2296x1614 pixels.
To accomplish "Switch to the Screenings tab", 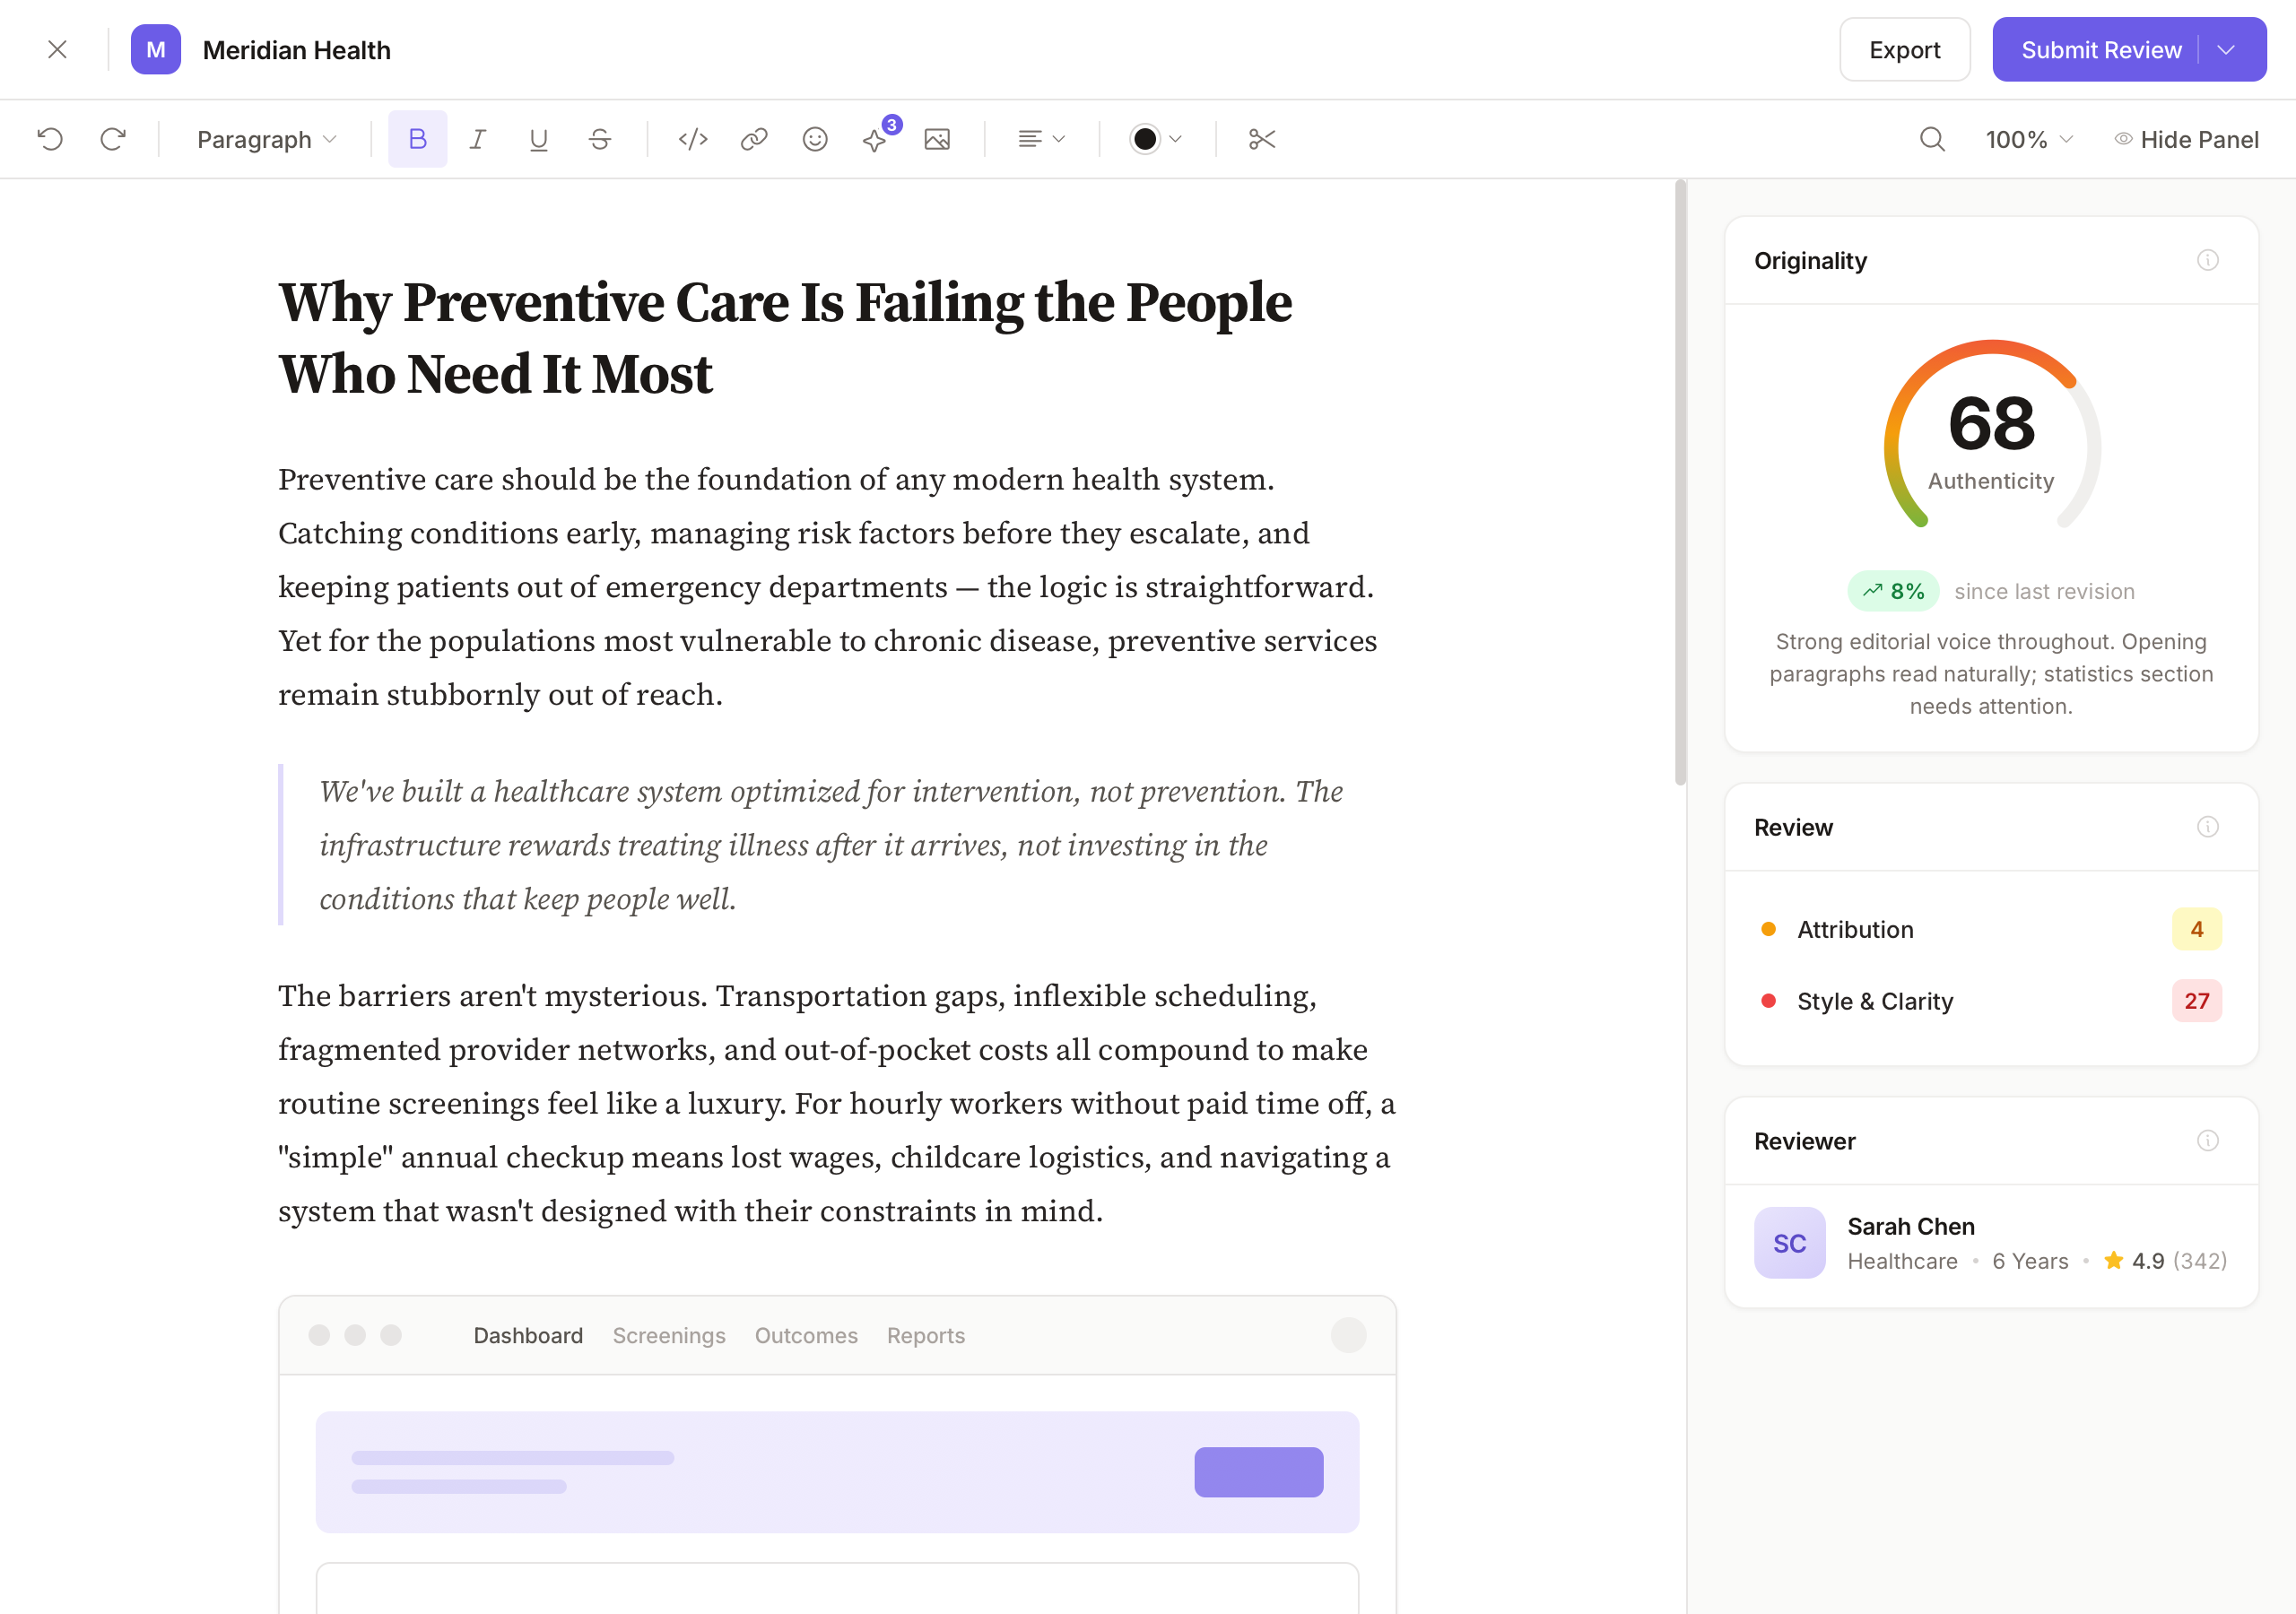I will pos(669,1335).
